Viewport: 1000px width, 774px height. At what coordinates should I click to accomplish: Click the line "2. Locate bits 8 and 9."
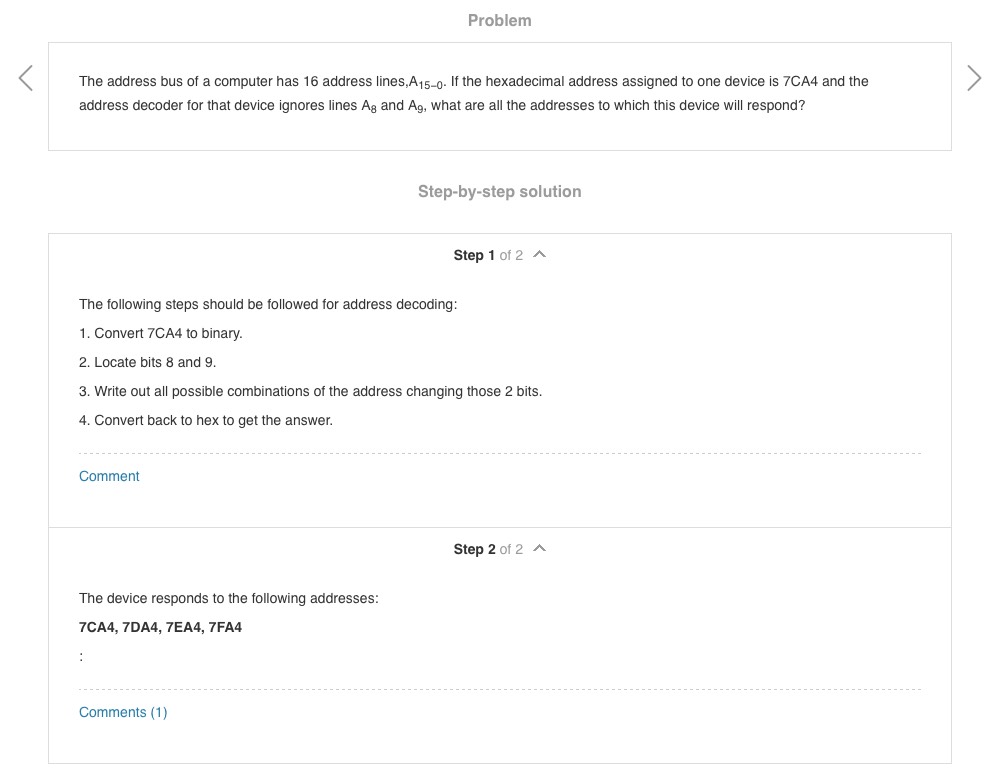click(x=147, y=362)
